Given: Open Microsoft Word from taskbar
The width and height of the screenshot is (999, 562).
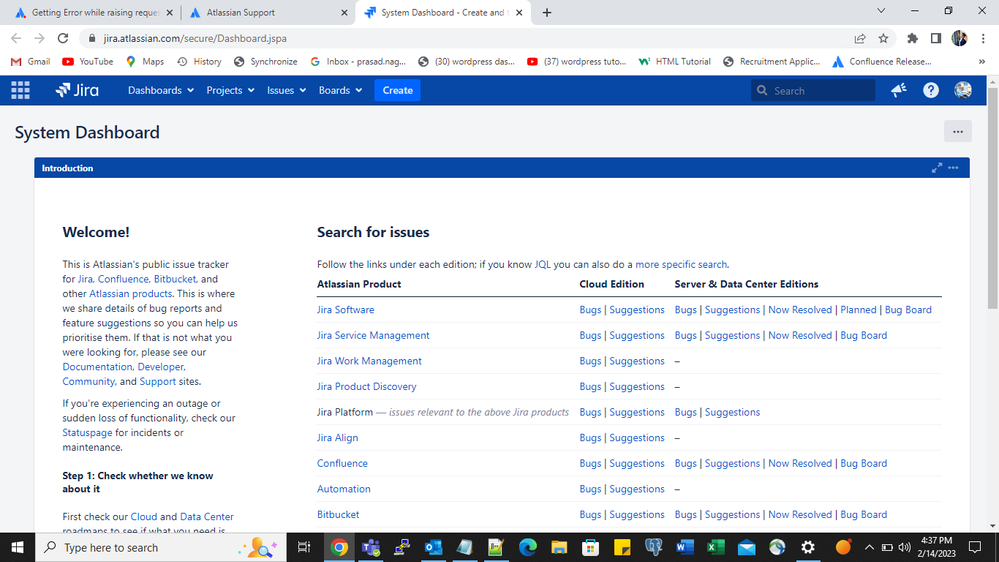Looking at the screenshot, I should coord(684,547).
